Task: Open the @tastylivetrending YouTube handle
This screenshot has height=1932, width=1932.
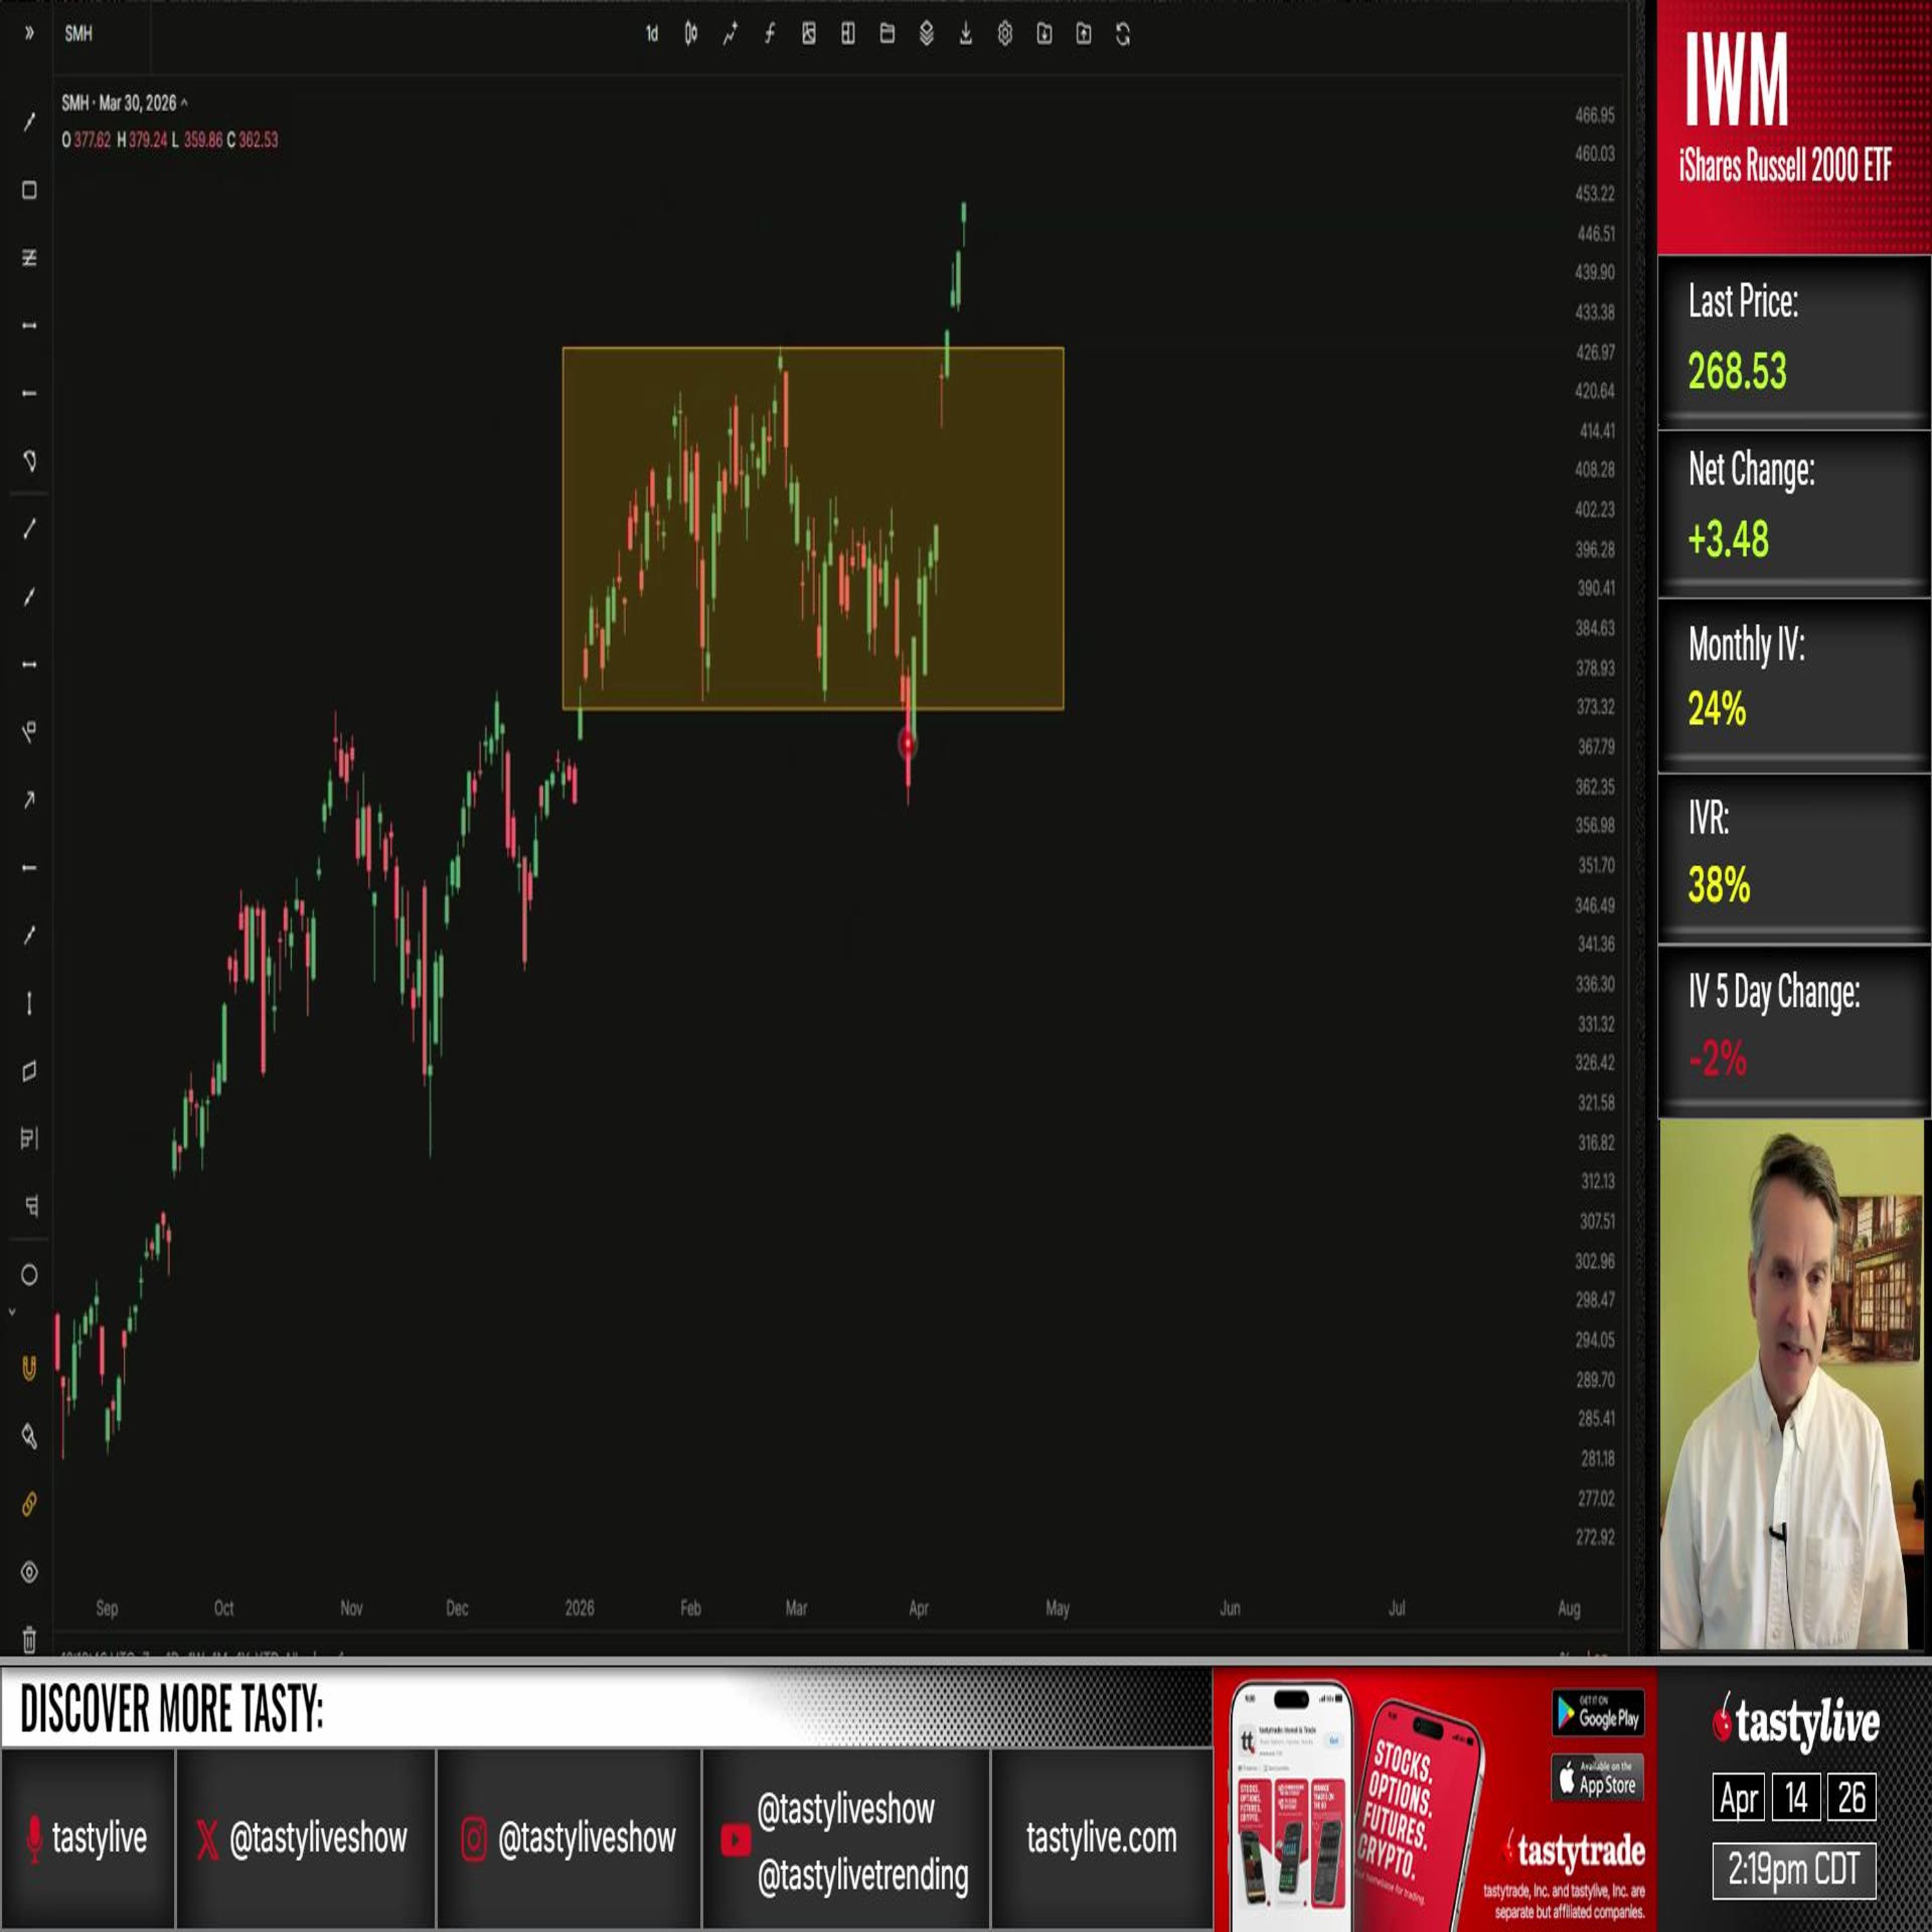Action: tap(863, 1876)
